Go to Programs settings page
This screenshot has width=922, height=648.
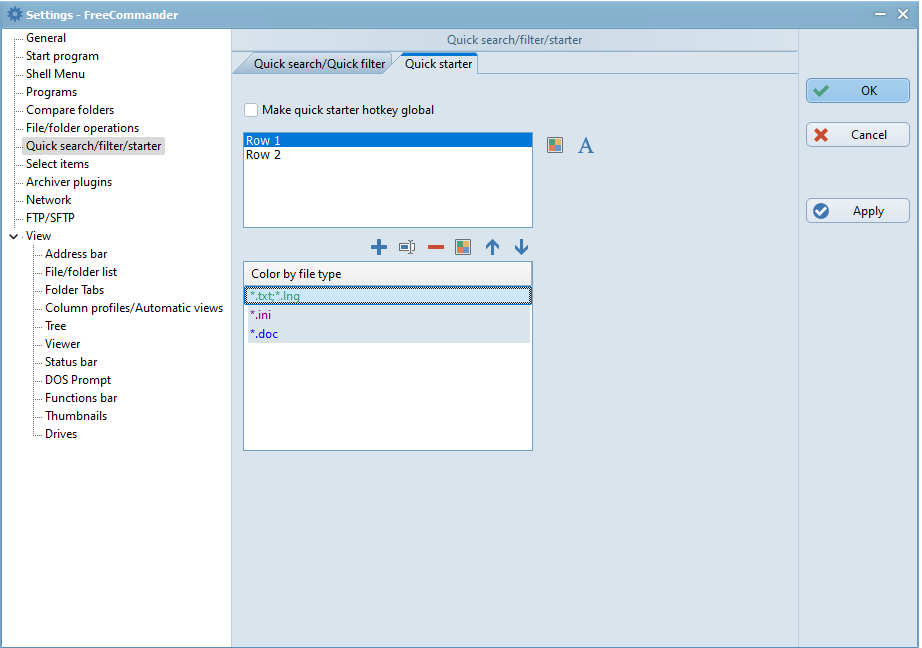pos(52,92)
